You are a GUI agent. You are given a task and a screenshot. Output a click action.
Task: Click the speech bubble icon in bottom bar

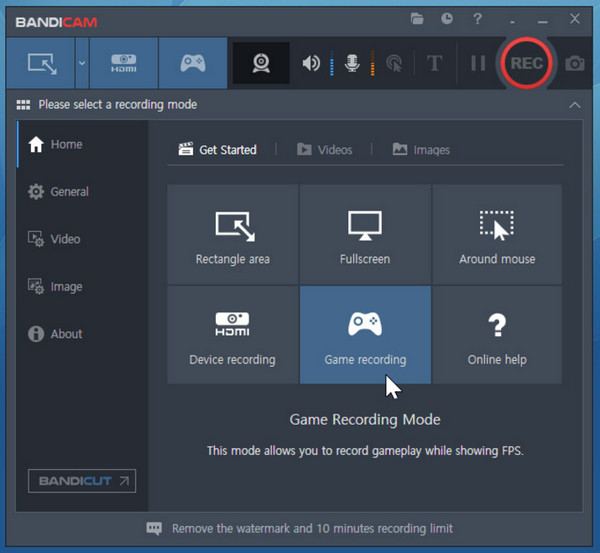(154, 529)
